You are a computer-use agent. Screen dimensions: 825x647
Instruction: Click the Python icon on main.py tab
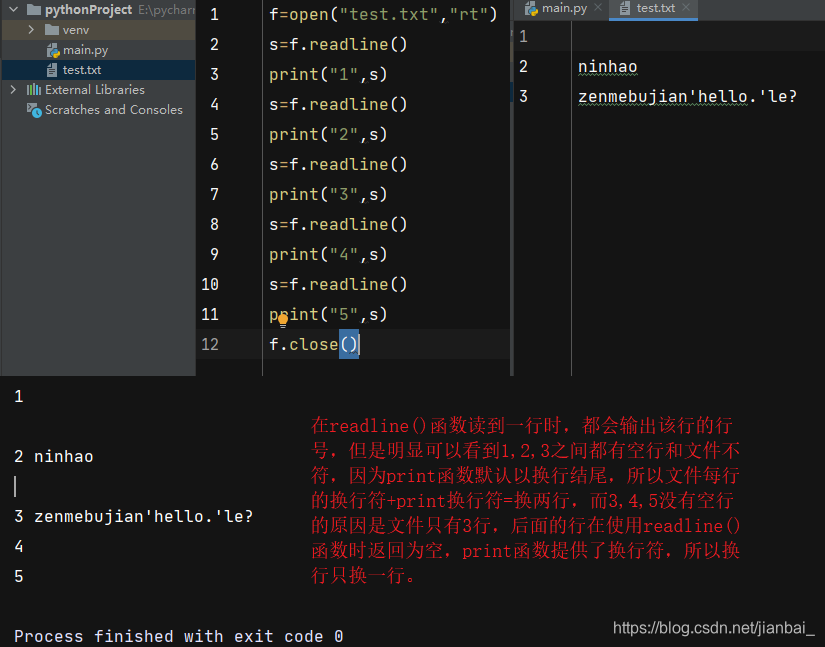click(531, 8)
